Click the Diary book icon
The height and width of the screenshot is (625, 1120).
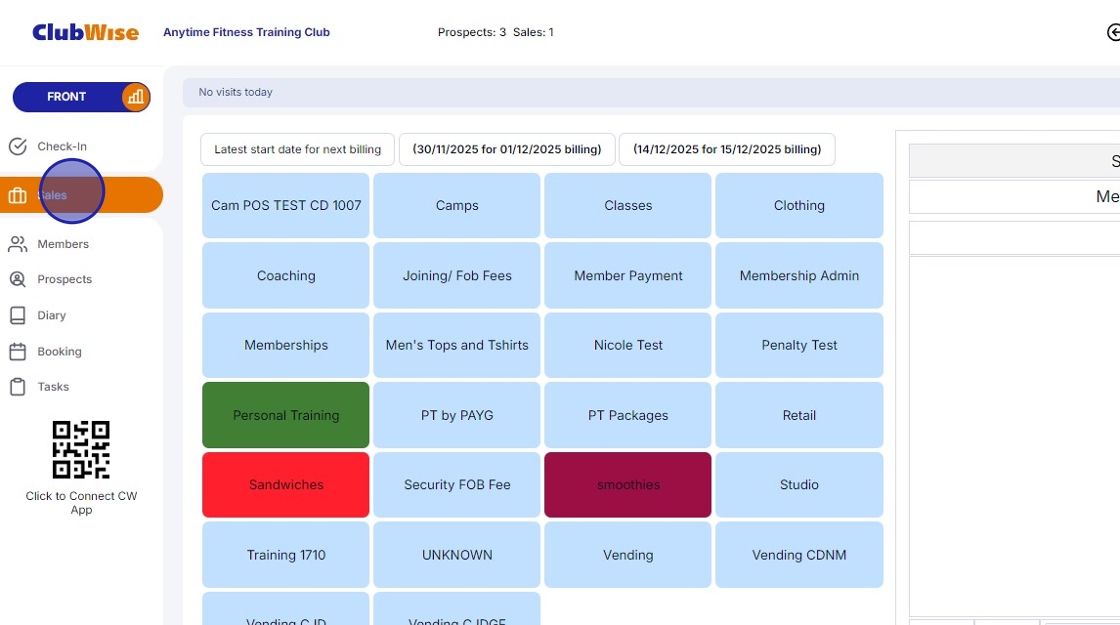point(18,315)
